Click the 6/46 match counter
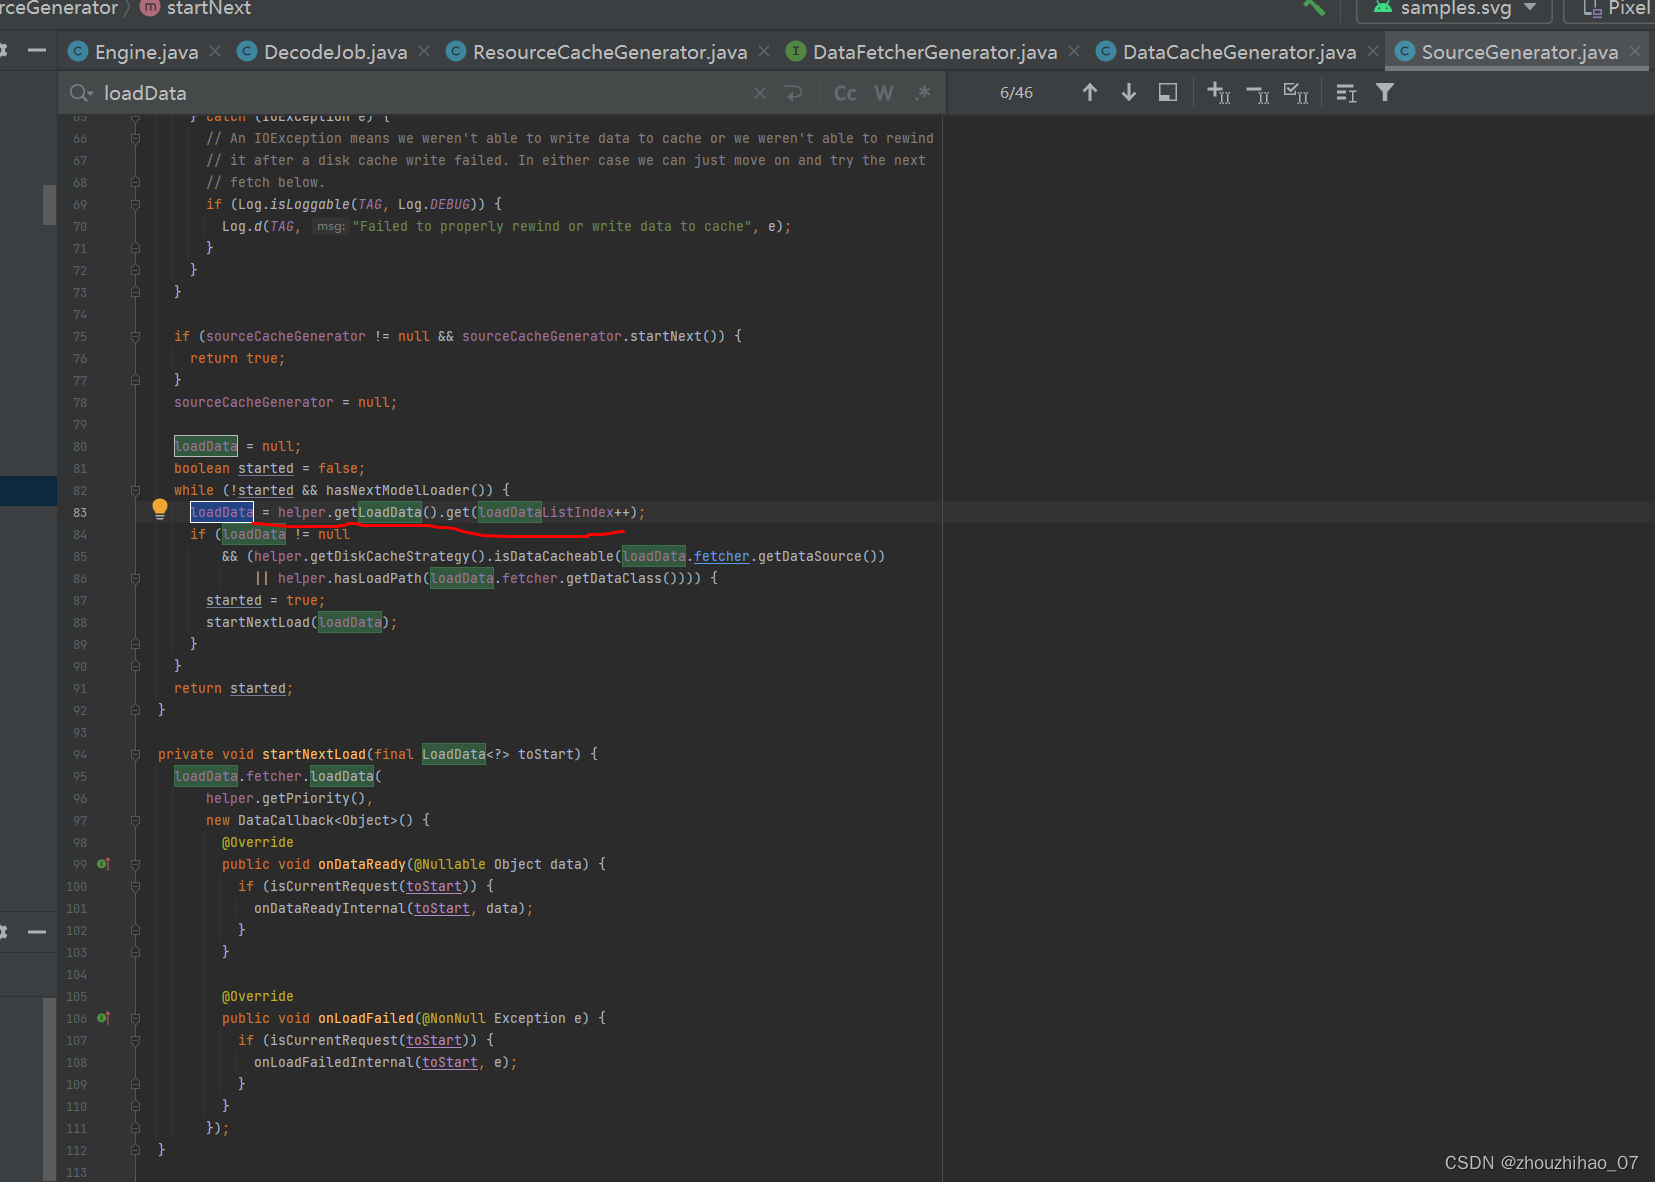This screenshot has width=1655, height=1182. pos(1016,93)
